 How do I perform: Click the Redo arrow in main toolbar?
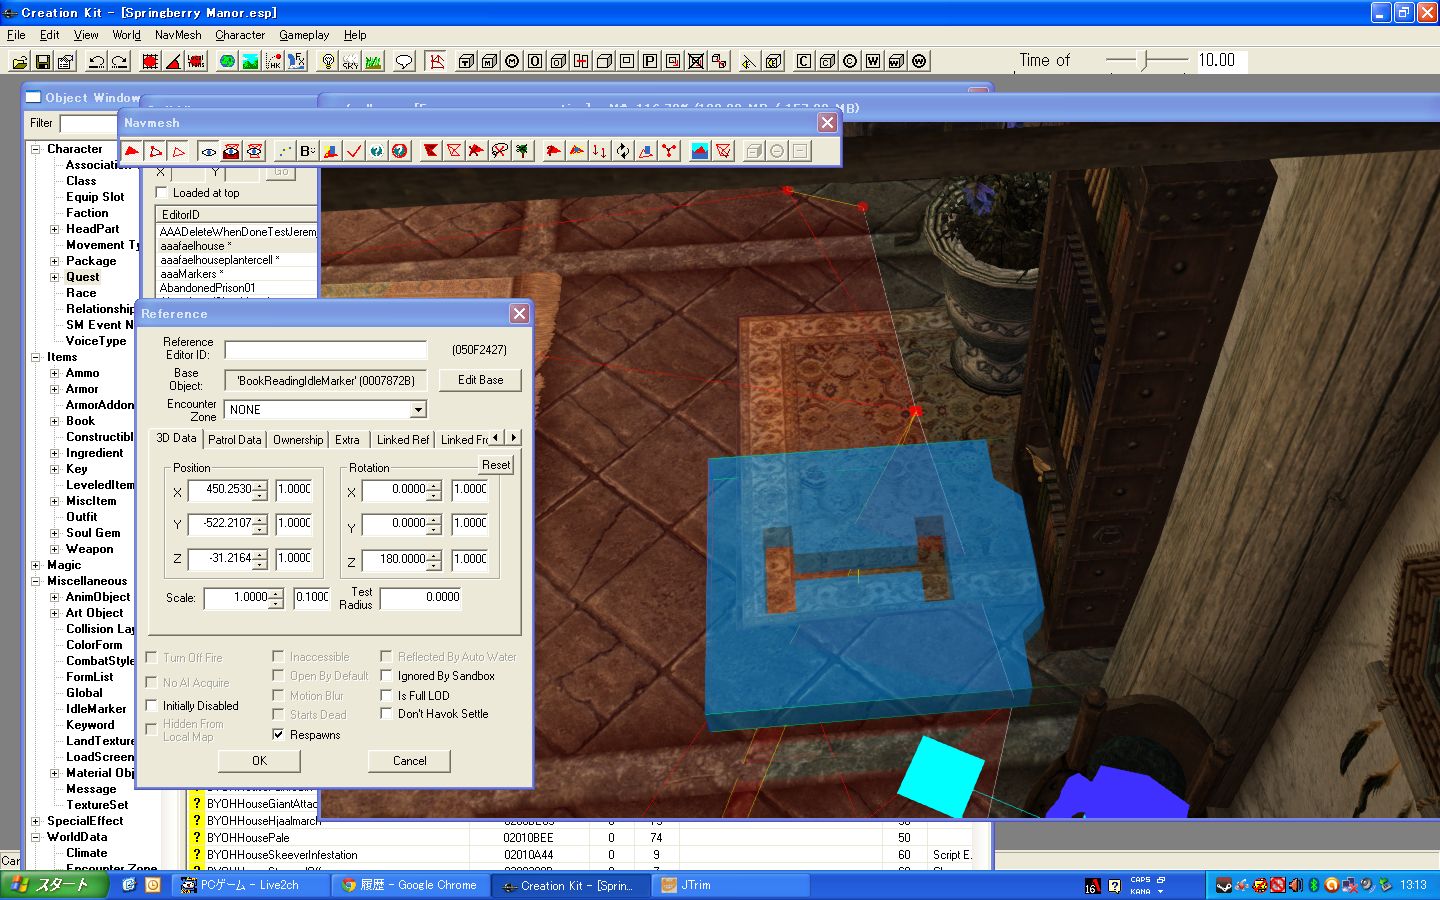(119, 61)
